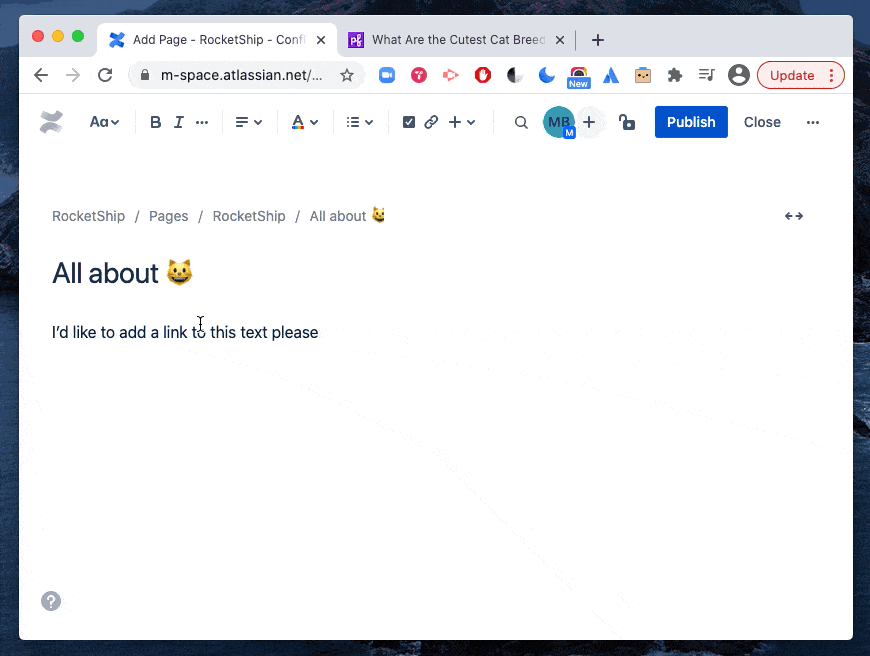Toggle bold formatting in the toolbar
870x656 pixels.
[x=155, y=121]
